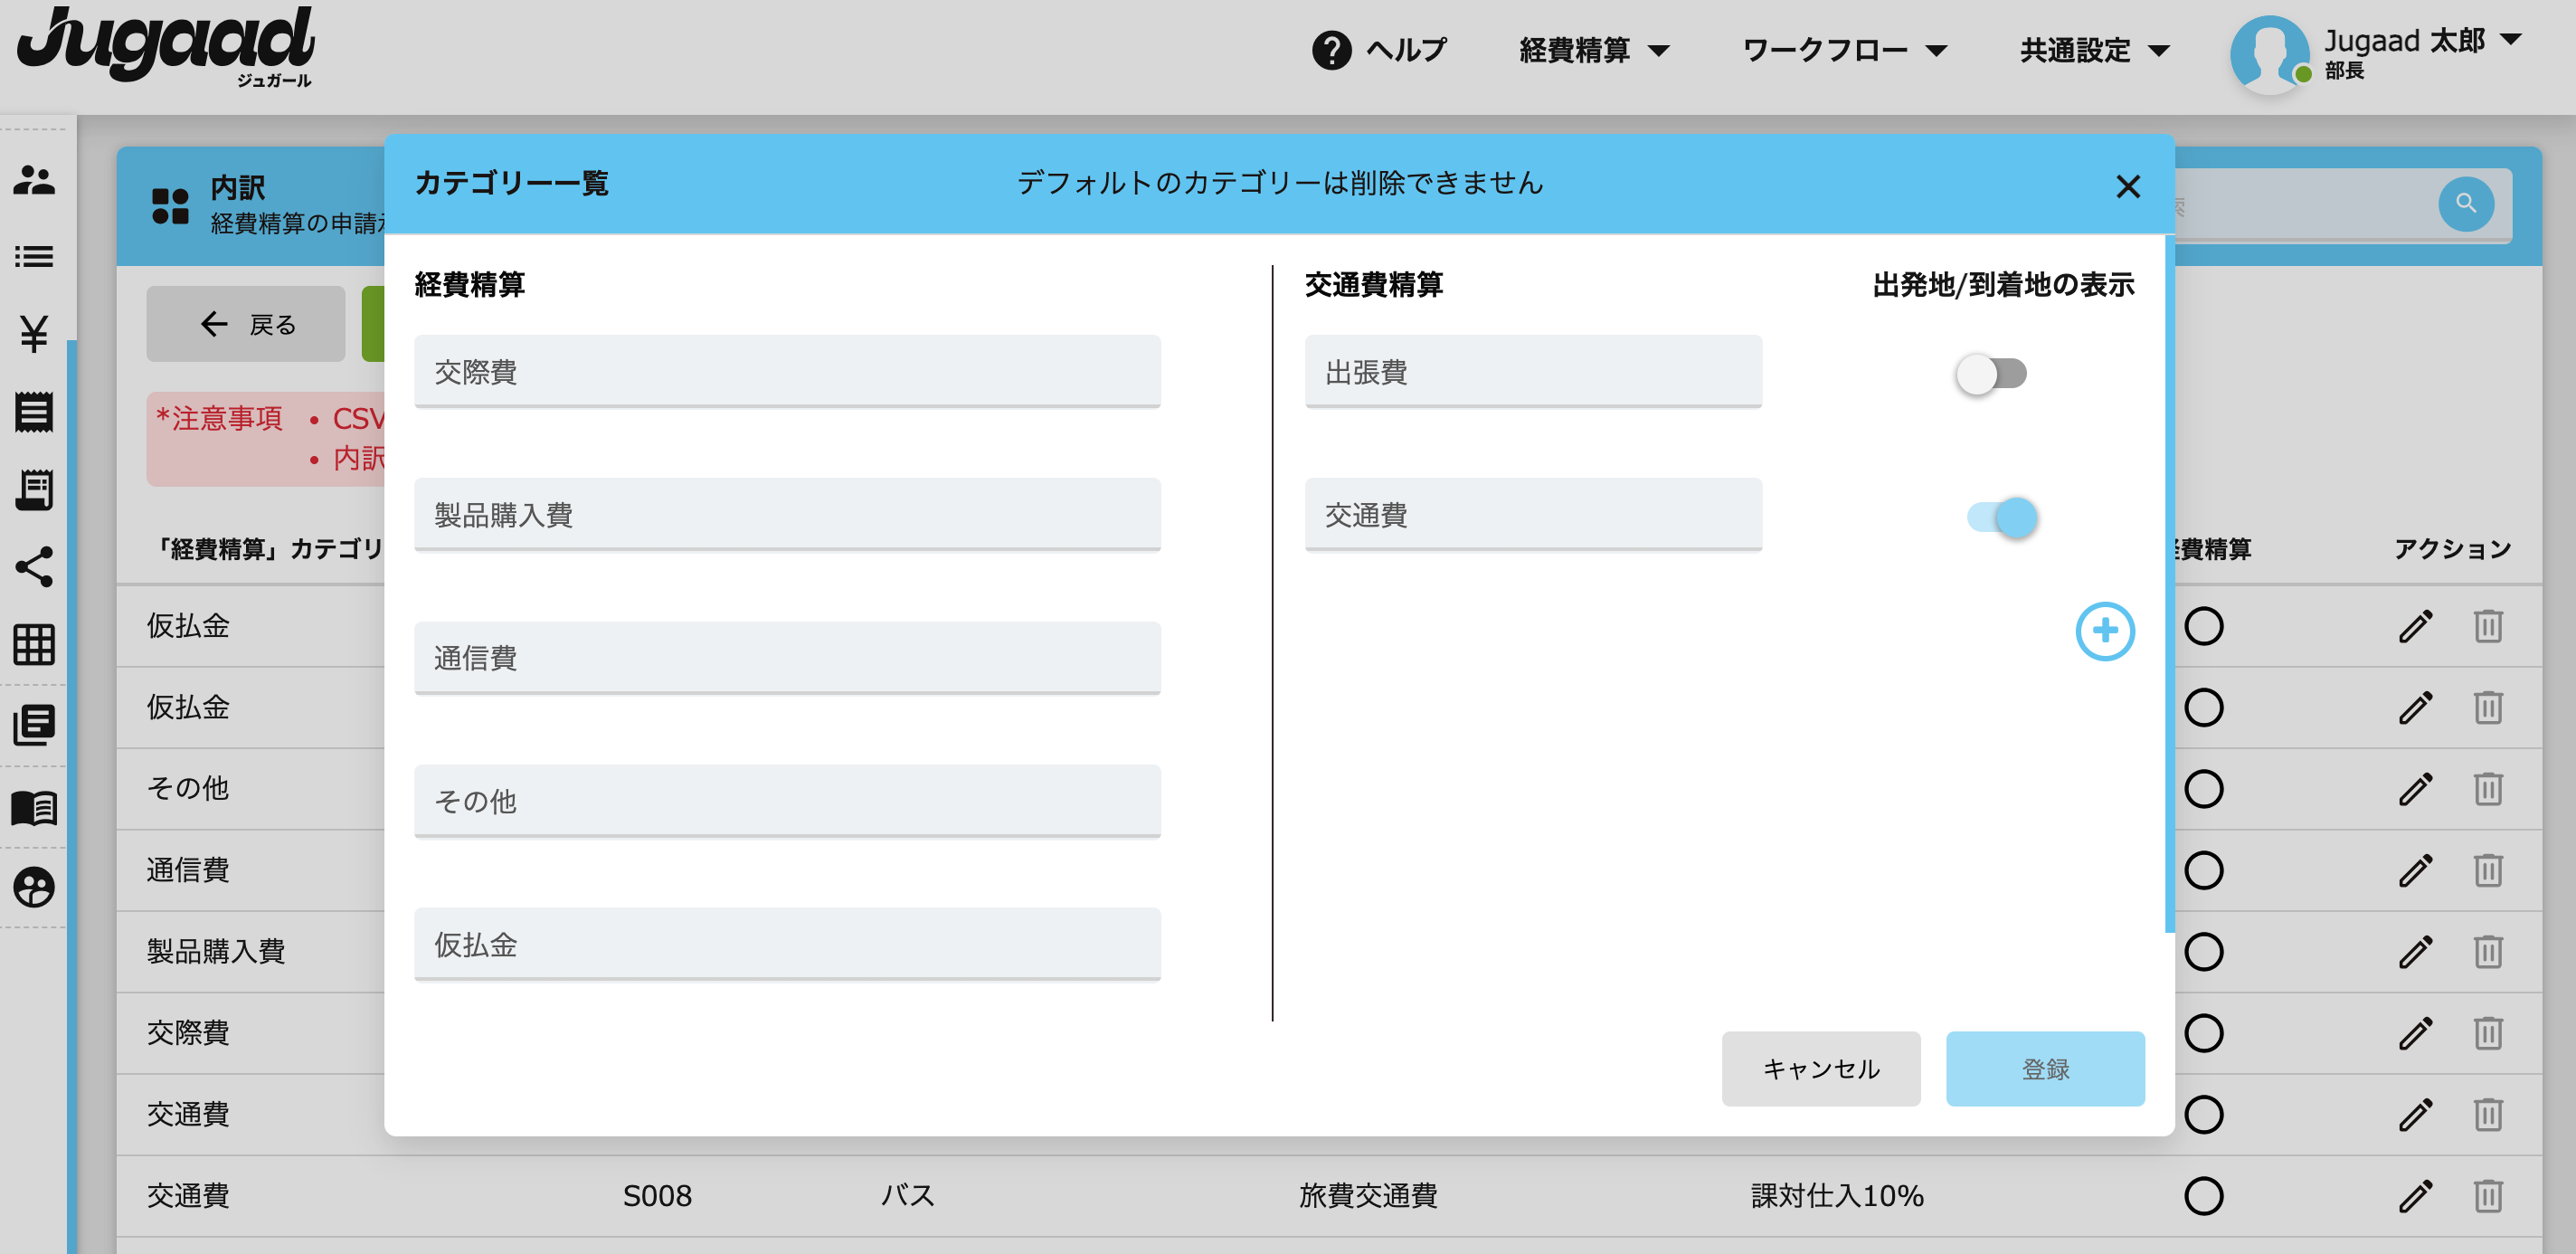Image resolution: width=2576 pixels, height=1254 pixels.
Task: Edit the その他 row with pencil icon
Action: [2415, 789]
